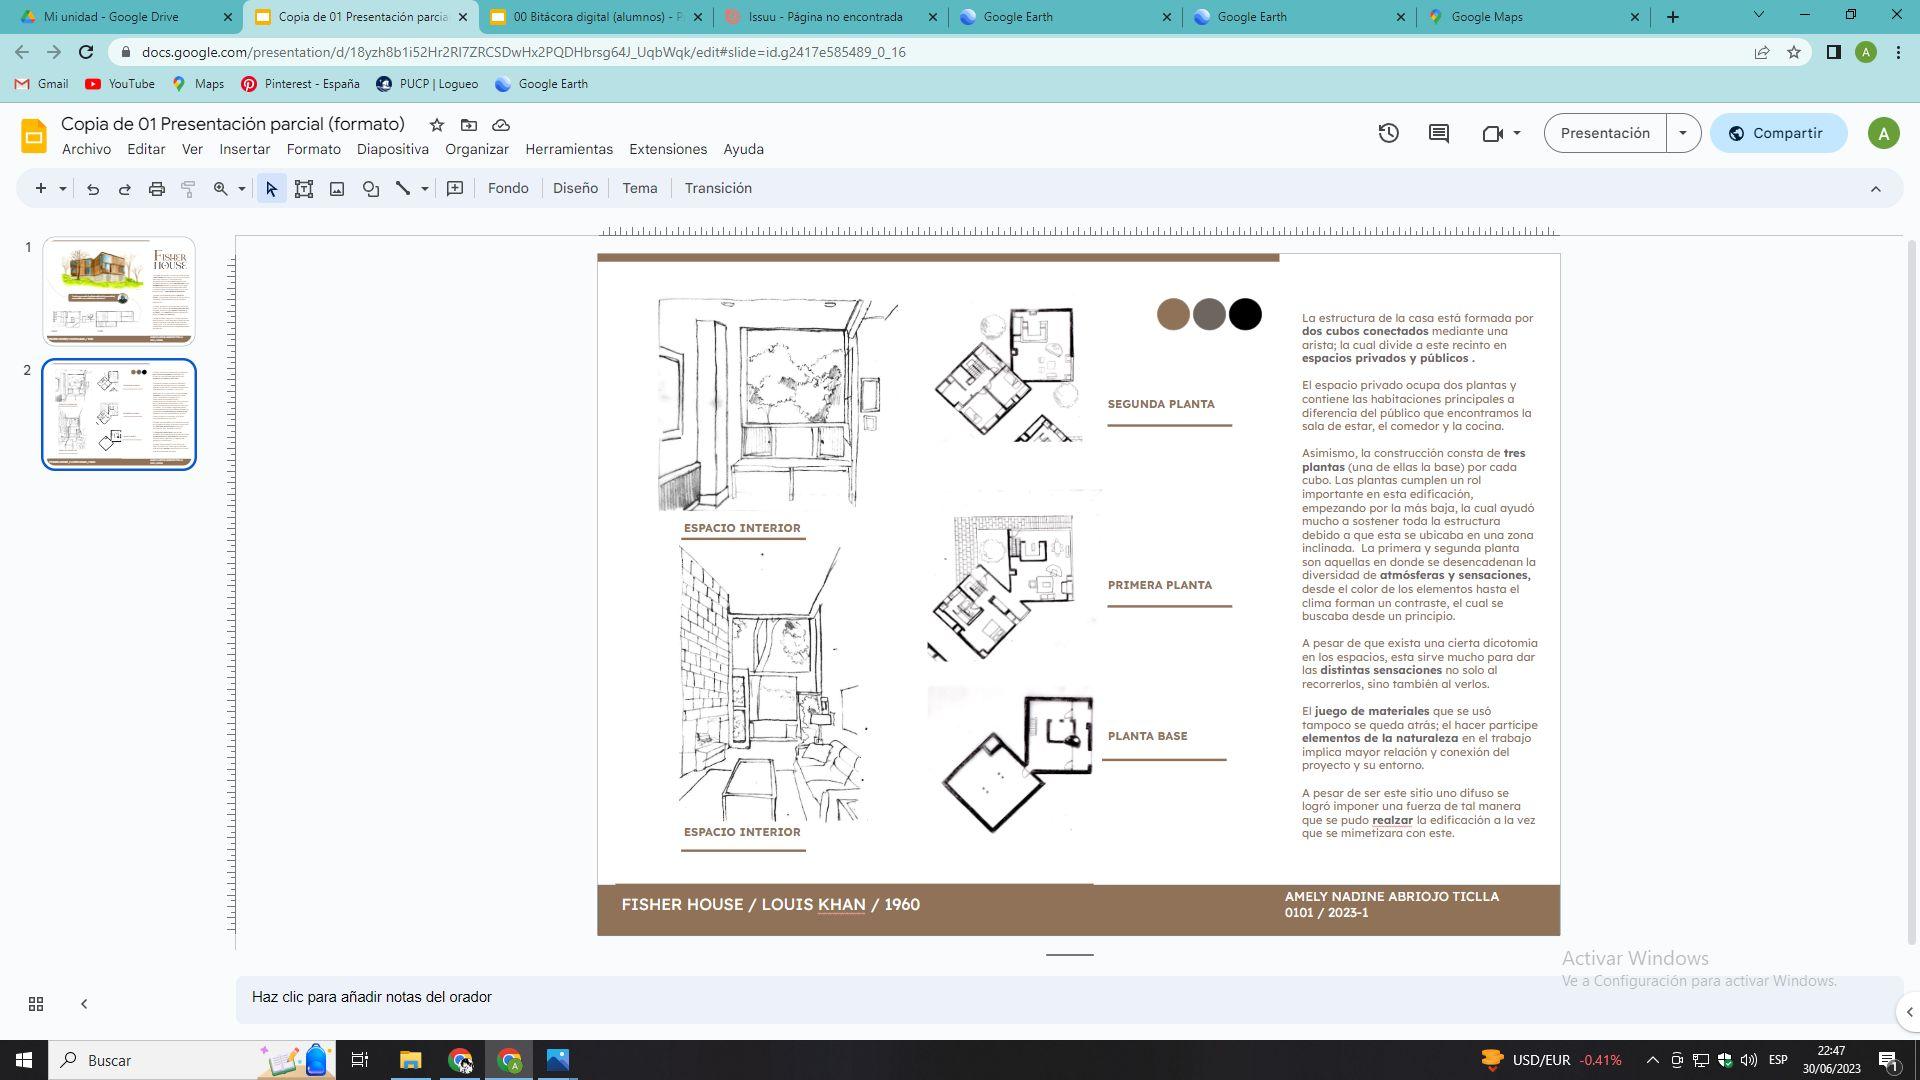Viewport: 1920px width, 1080px height.
Task: Open the video call camera menu
Action: [1500, 133]
